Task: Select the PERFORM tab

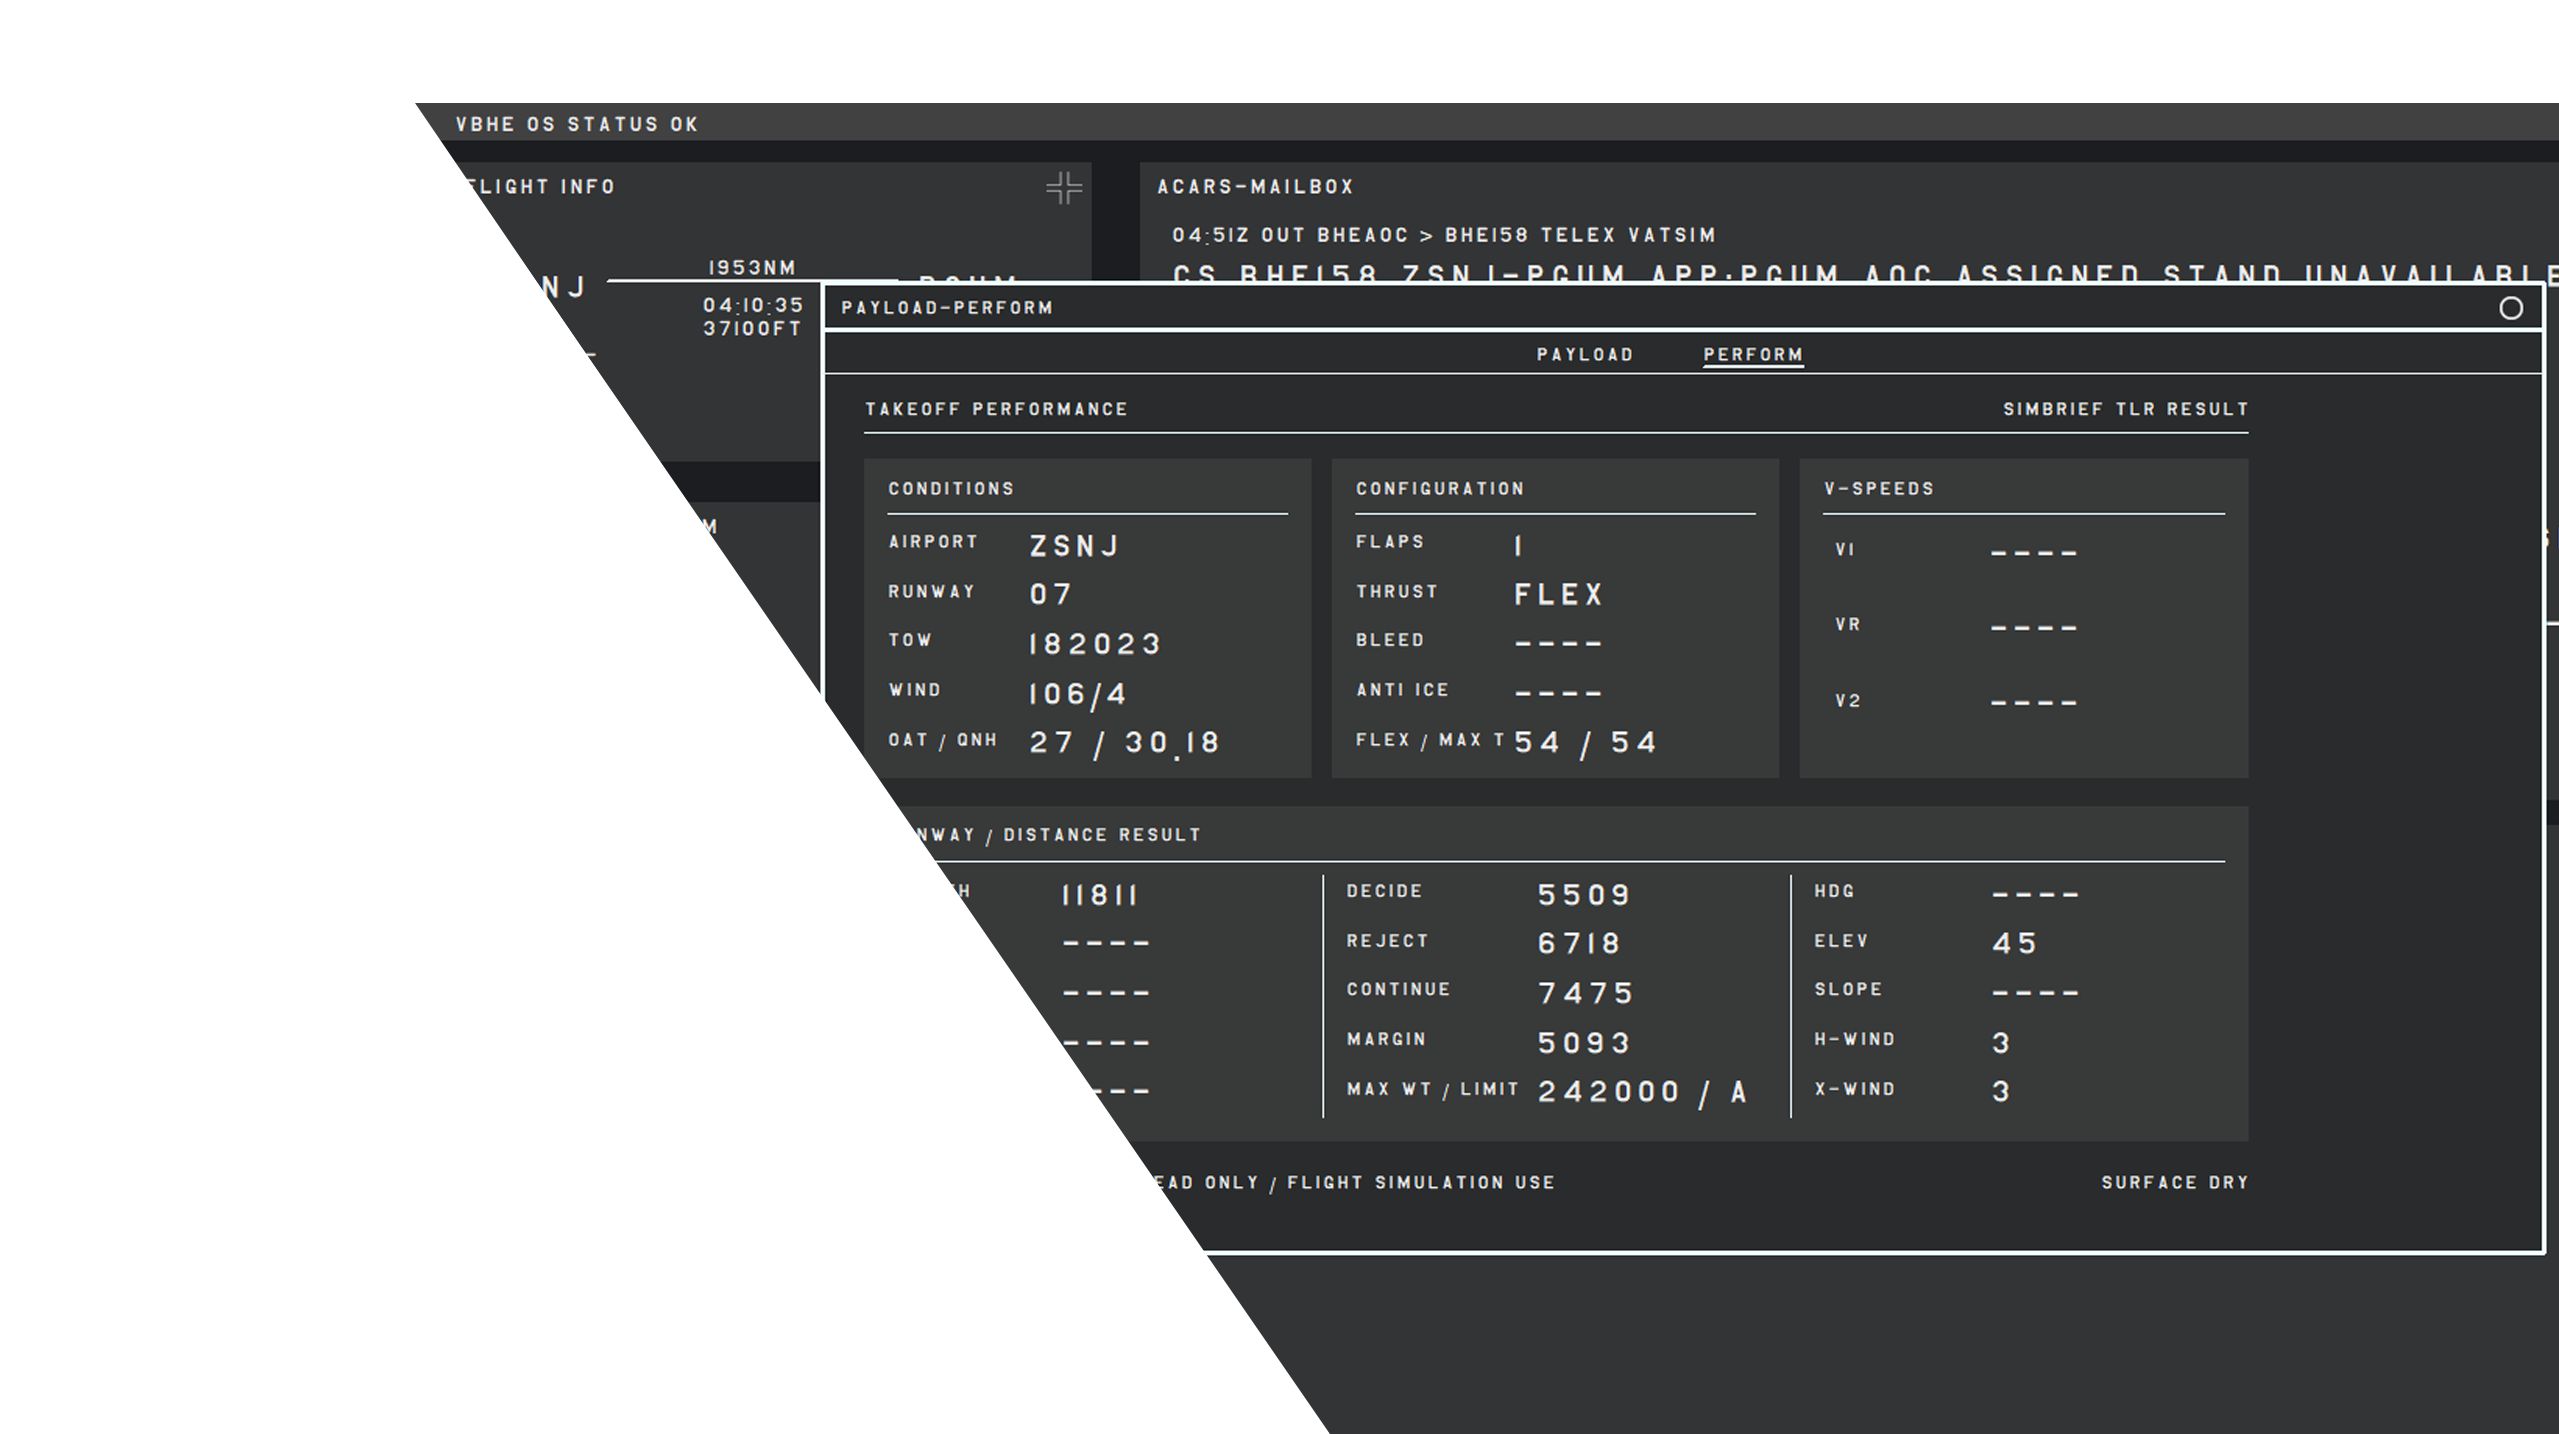Action: (x=1753, y=355)
